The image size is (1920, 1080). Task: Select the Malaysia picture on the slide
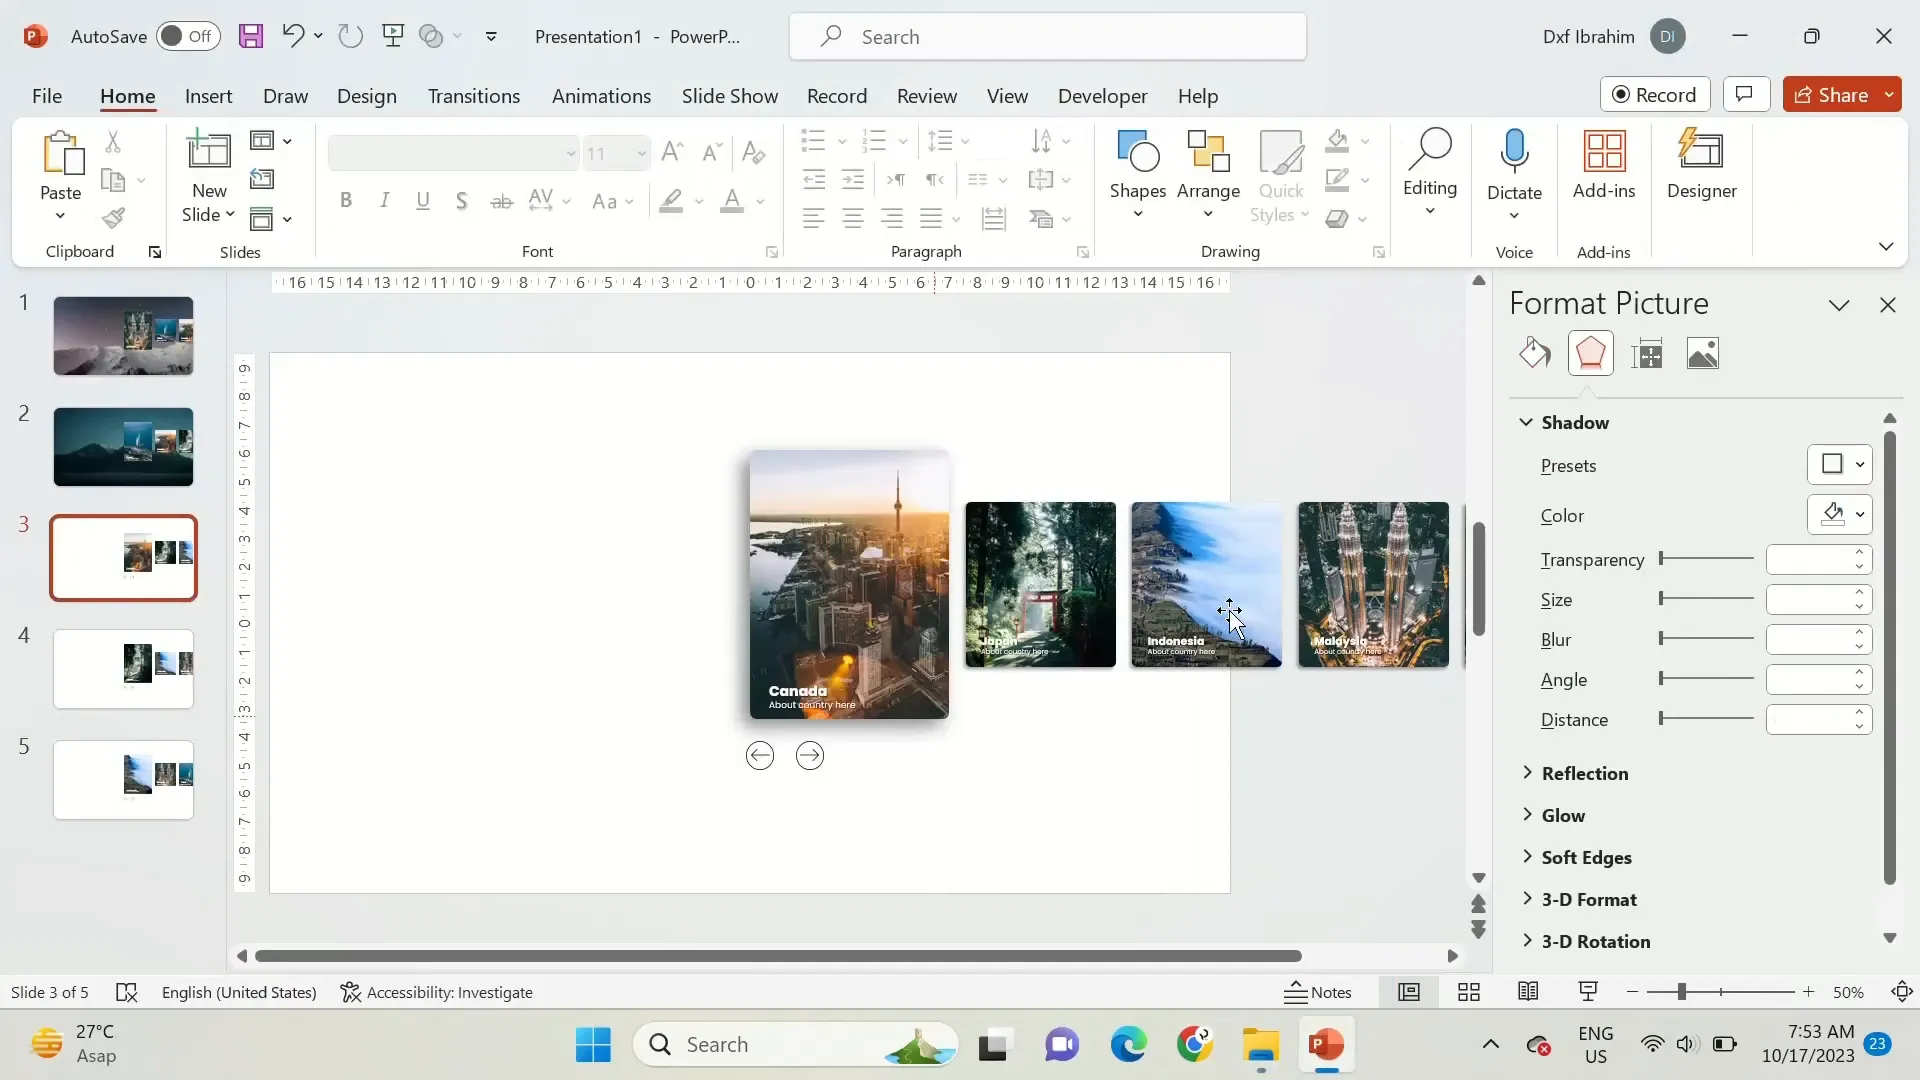coord(1373,584)
